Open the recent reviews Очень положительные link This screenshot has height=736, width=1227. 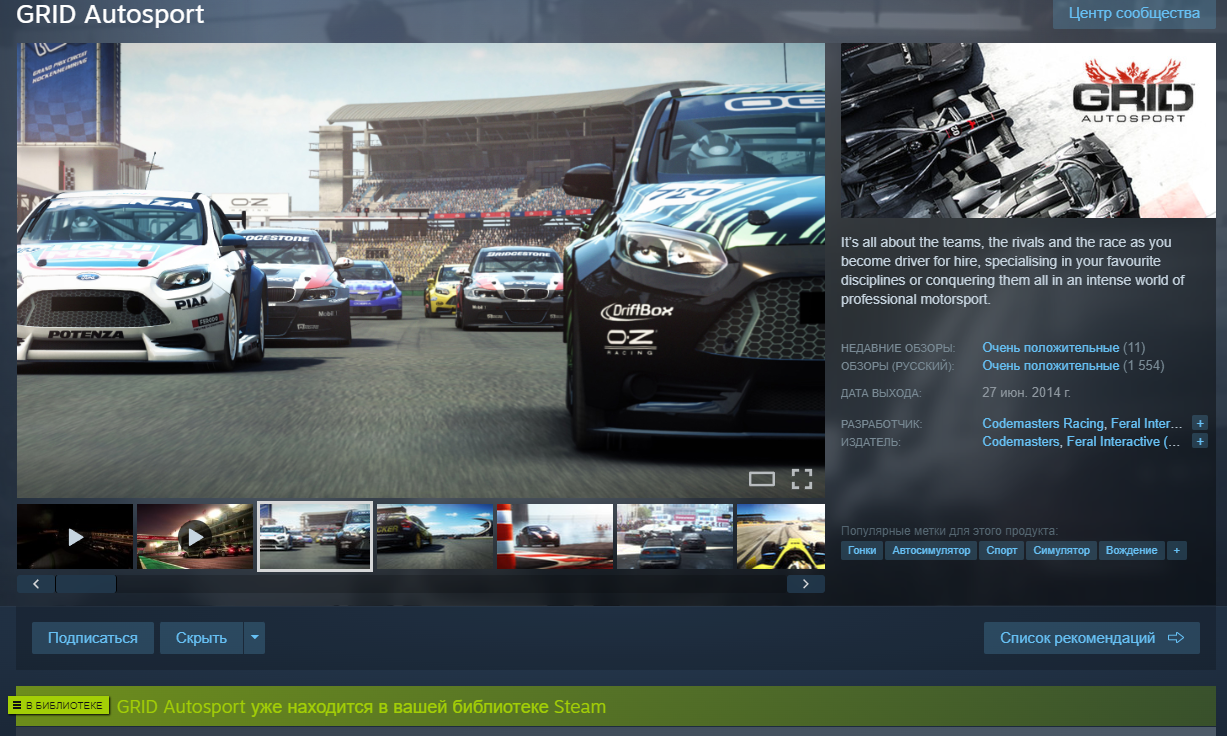click(x=1050, y=348)
